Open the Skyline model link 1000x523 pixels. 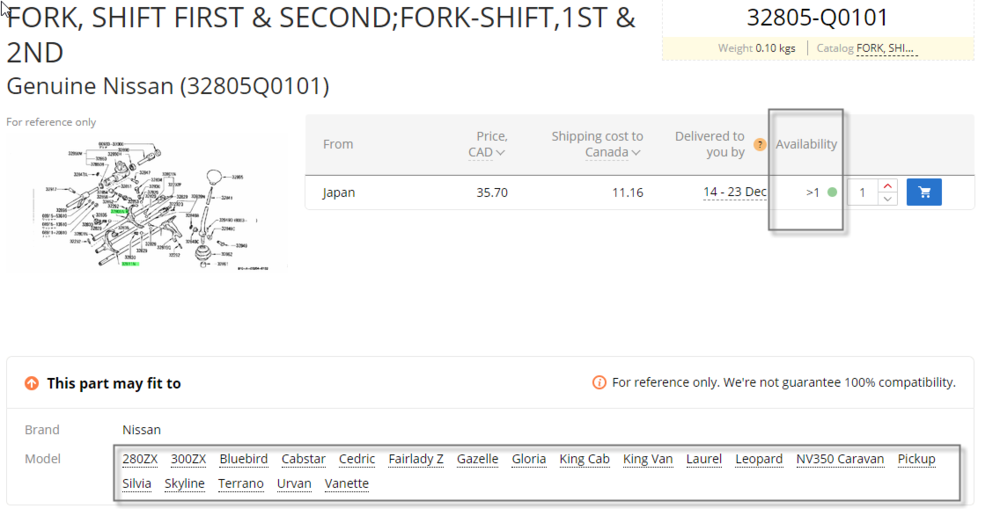(x=184, y=483)
